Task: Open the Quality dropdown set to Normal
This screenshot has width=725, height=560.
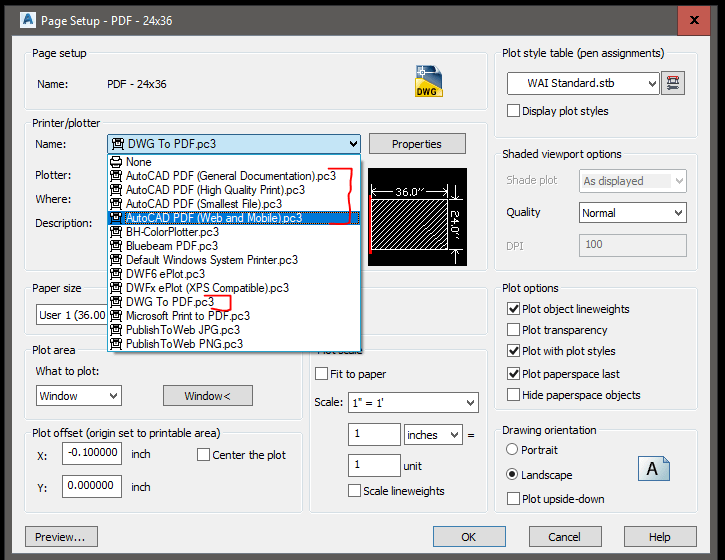Action: point(633,213)
